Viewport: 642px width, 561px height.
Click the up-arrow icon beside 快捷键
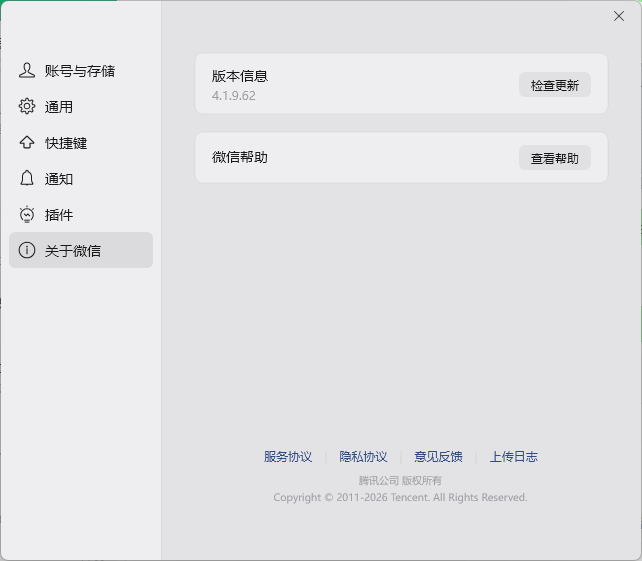(27, 143)
